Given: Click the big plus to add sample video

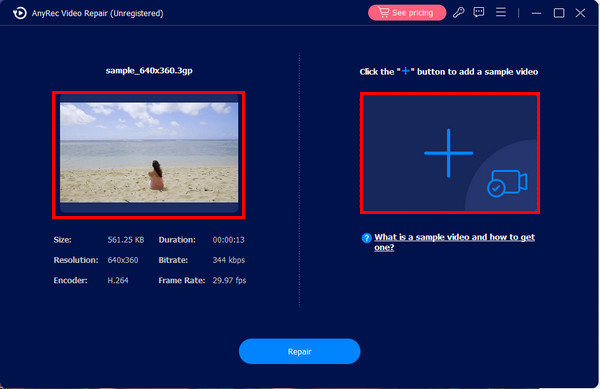Looking at the screenshot, I should tap(448, 153).
